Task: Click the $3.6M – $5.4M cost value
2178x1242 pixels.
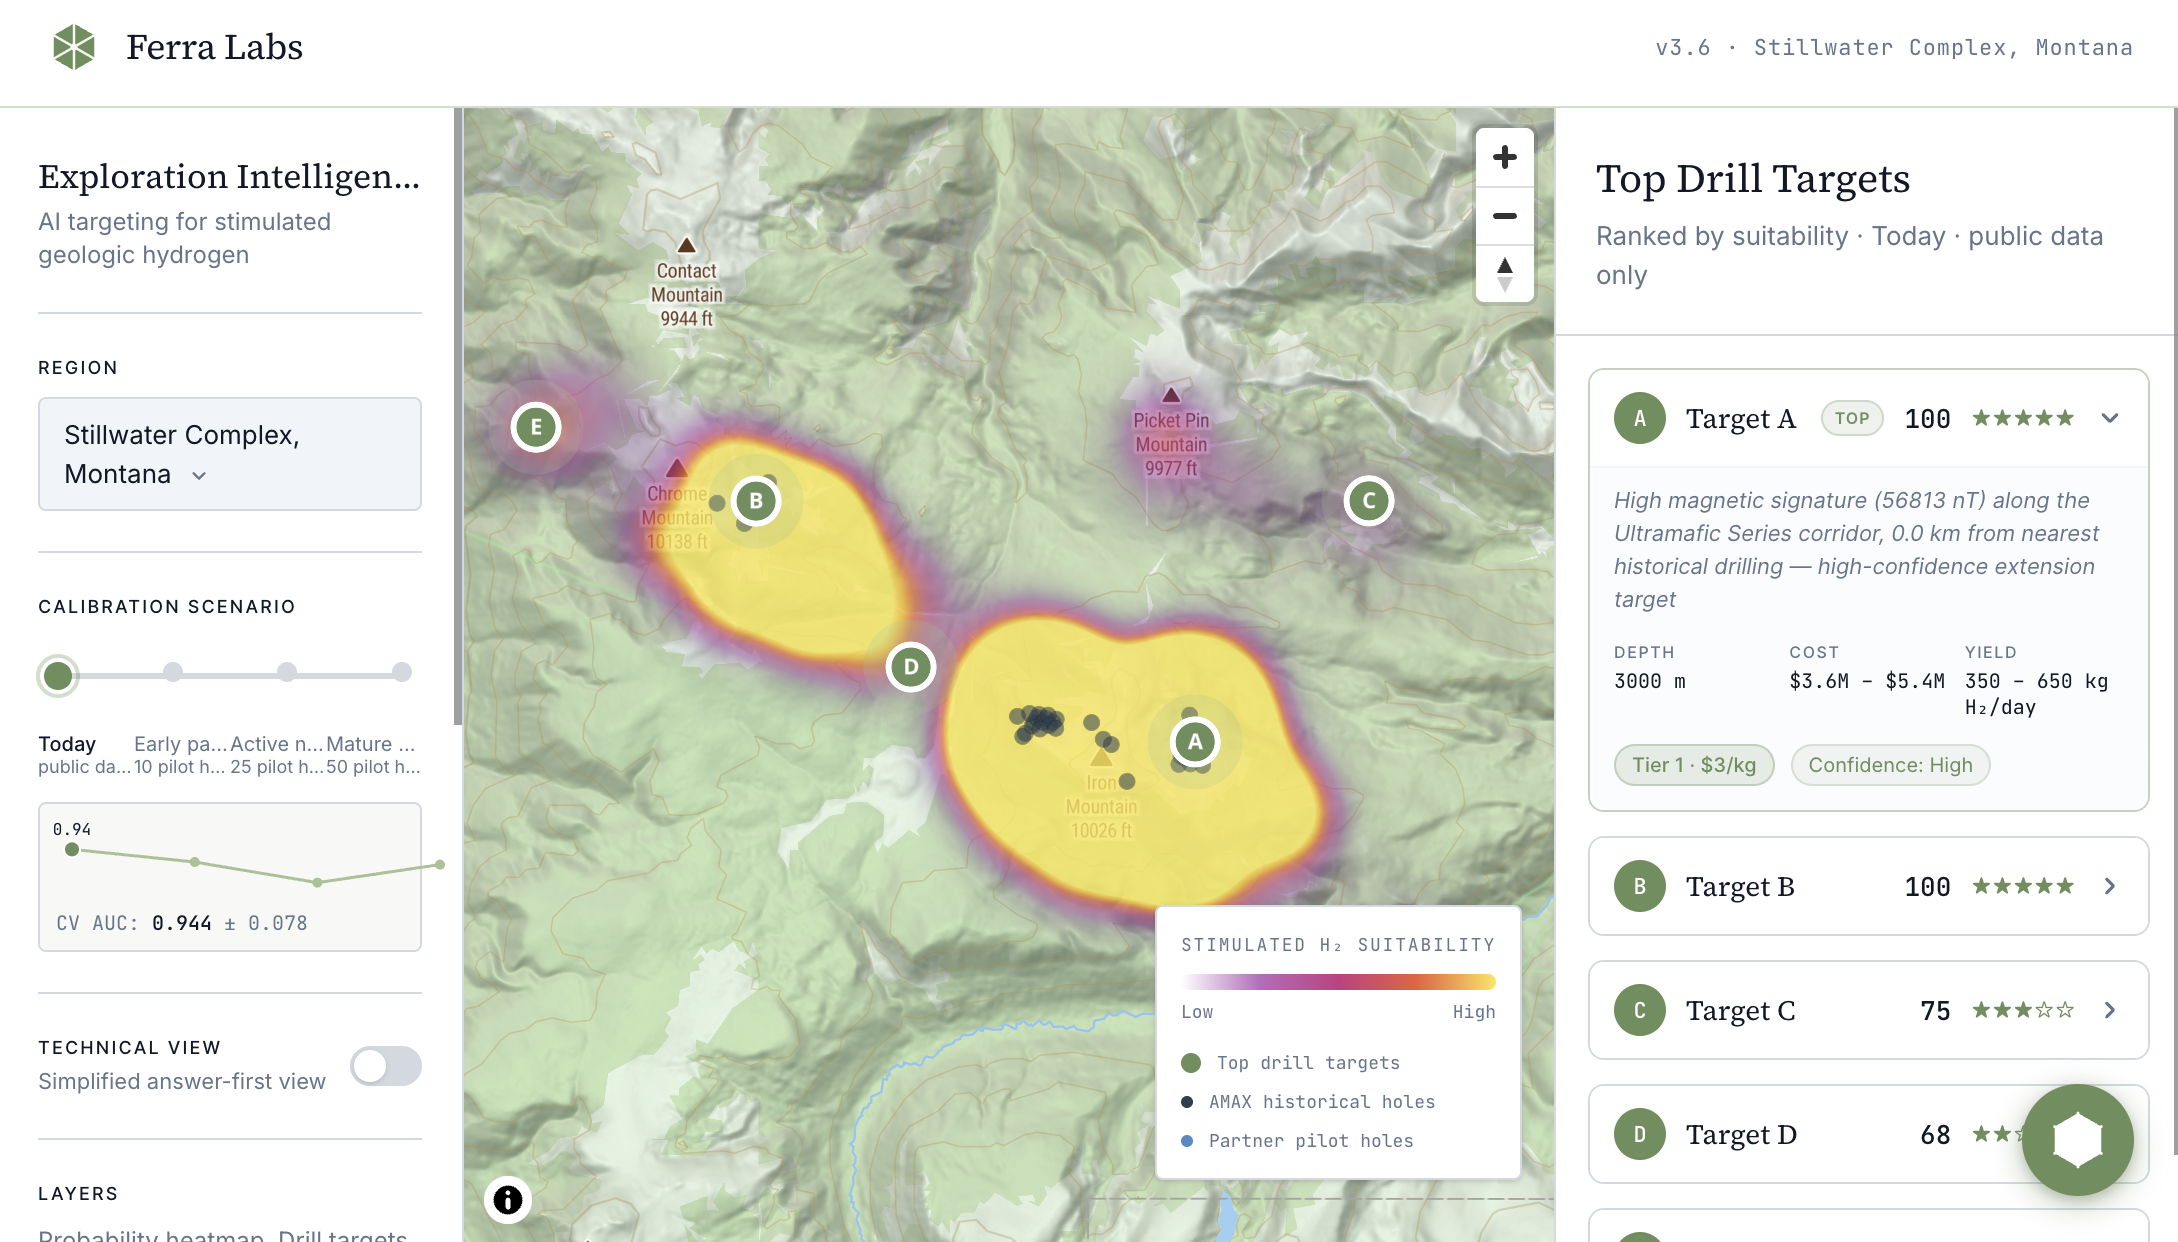Action: (x=1867, y=681)
